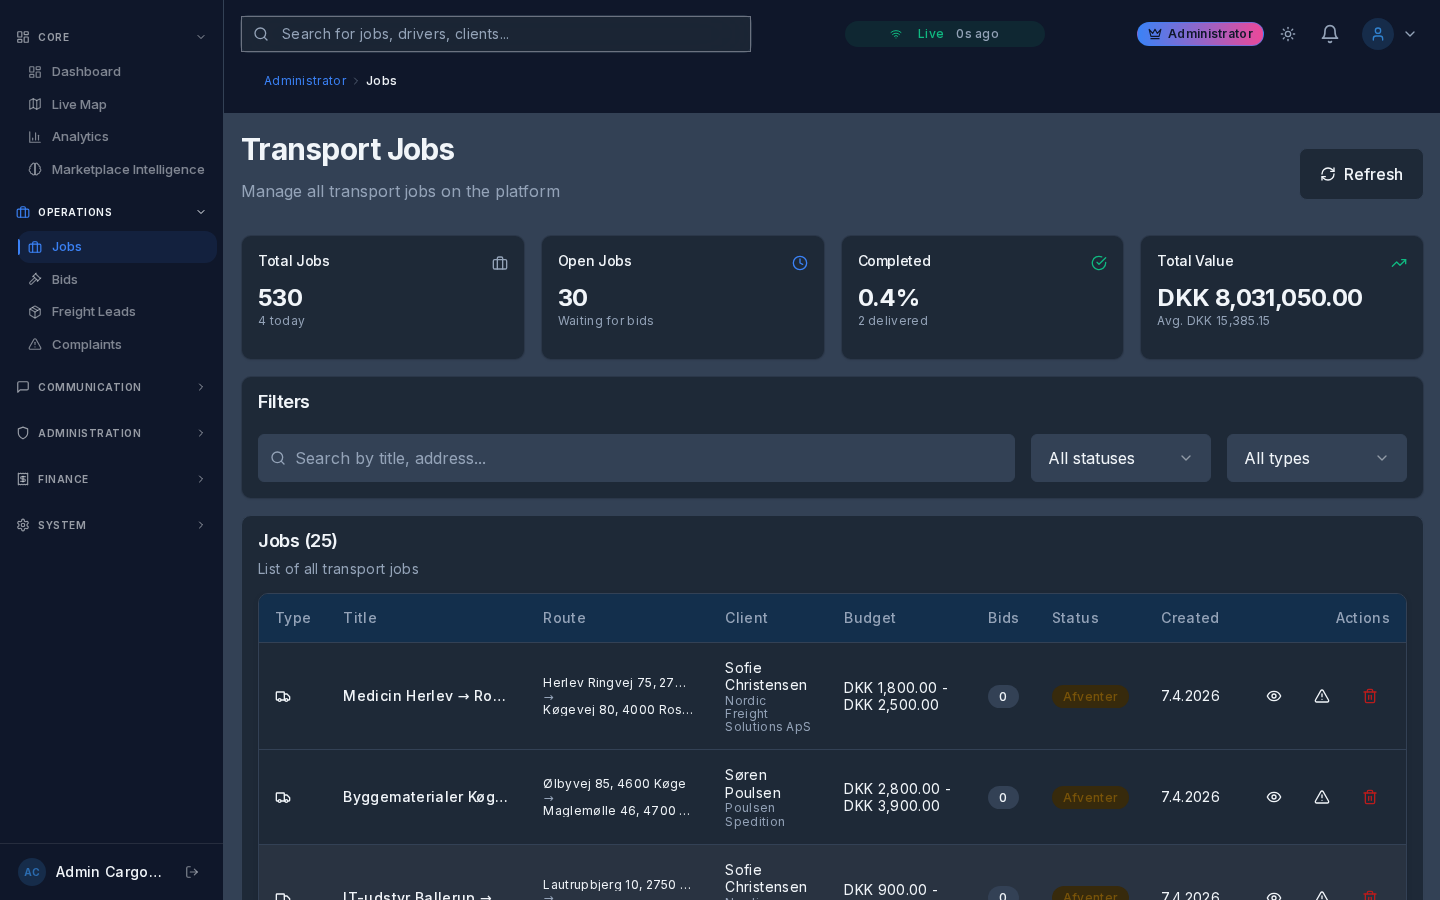Click the Search by title, address field
This screenshot has height=900, width=1440.
(636, 458)
